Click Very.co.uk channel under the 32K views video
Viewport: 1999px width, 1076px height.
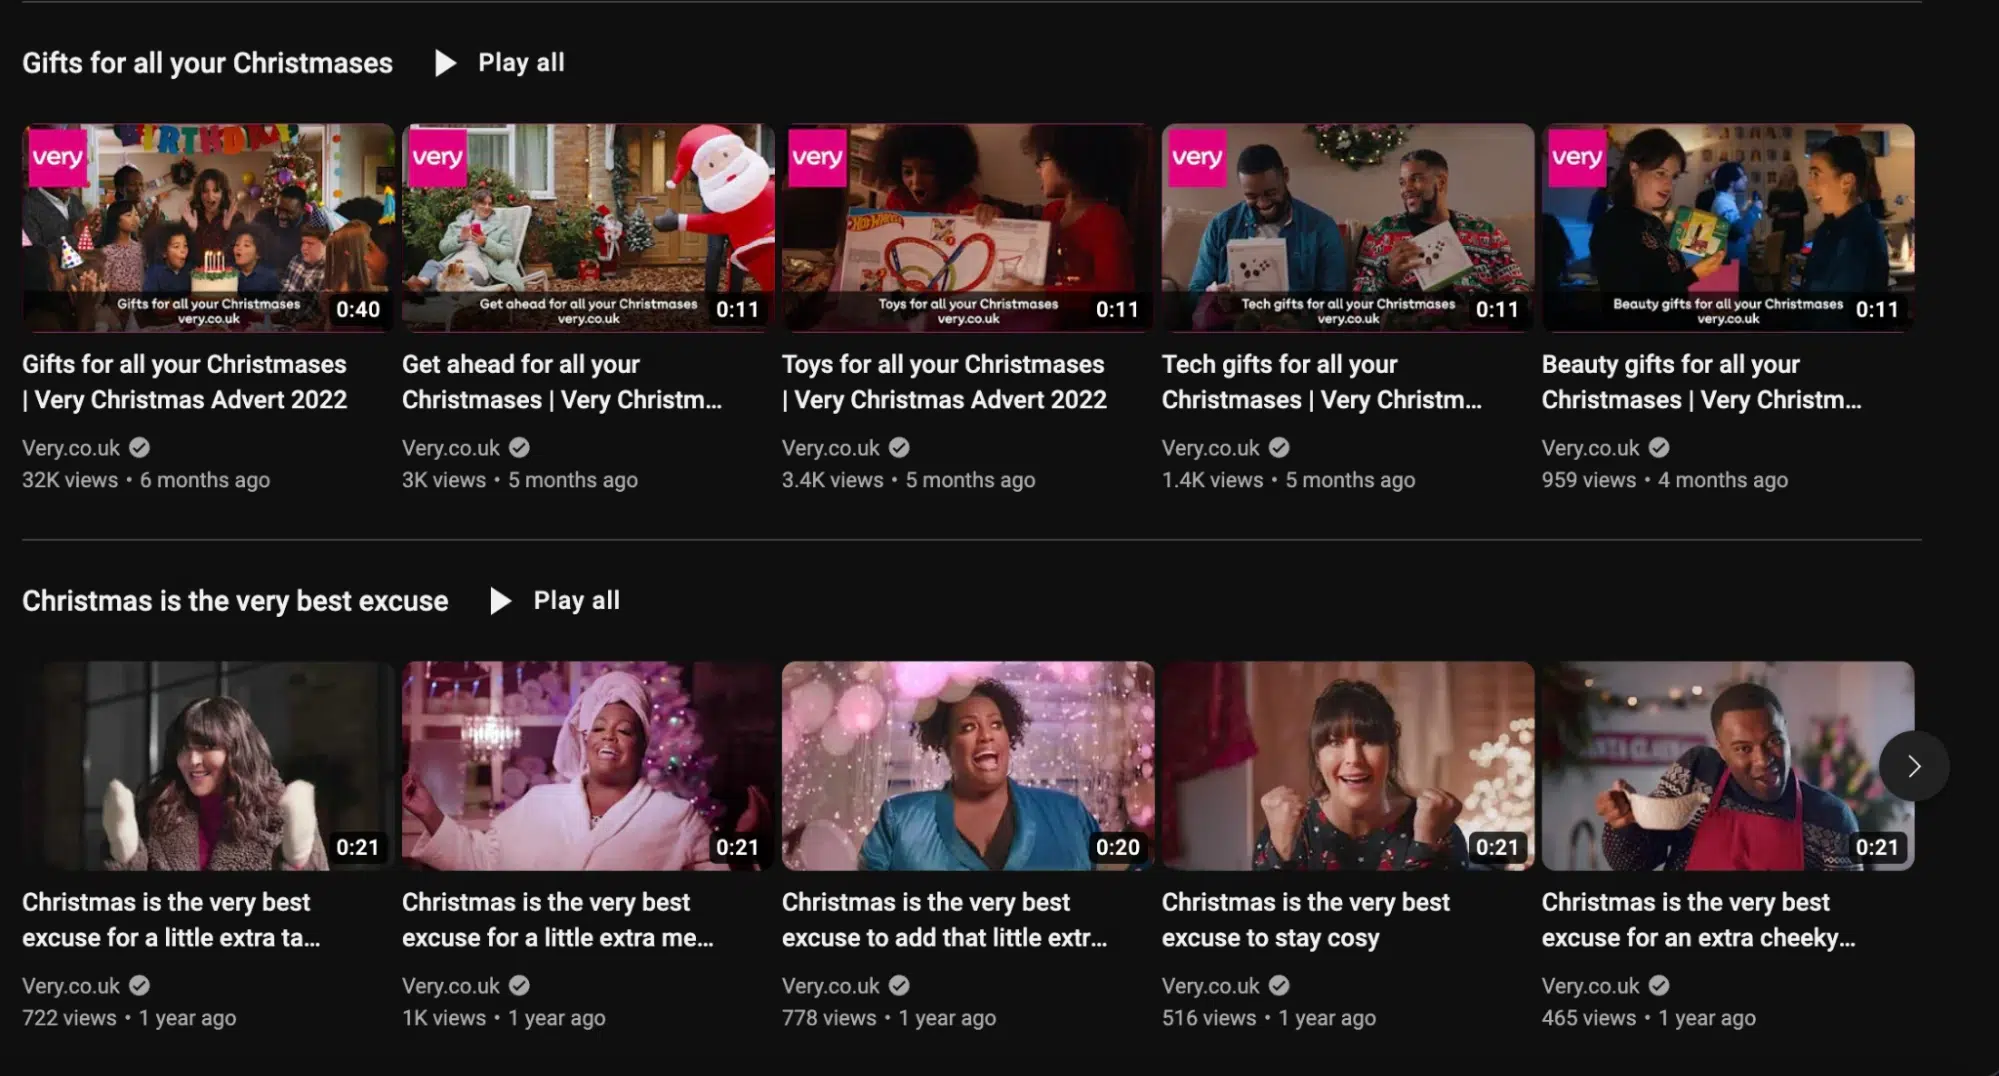(71, 448)
